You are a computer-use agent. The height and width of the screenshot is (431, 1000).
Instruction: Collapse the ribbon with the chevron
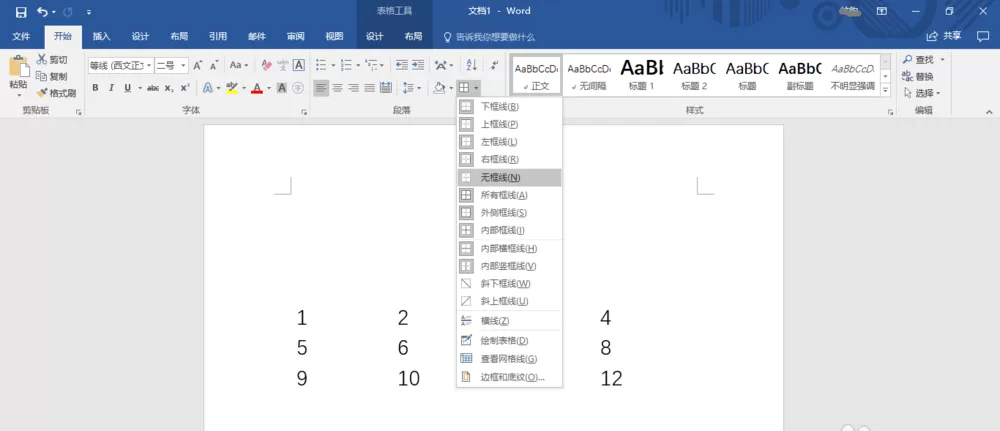coord(989,112)
